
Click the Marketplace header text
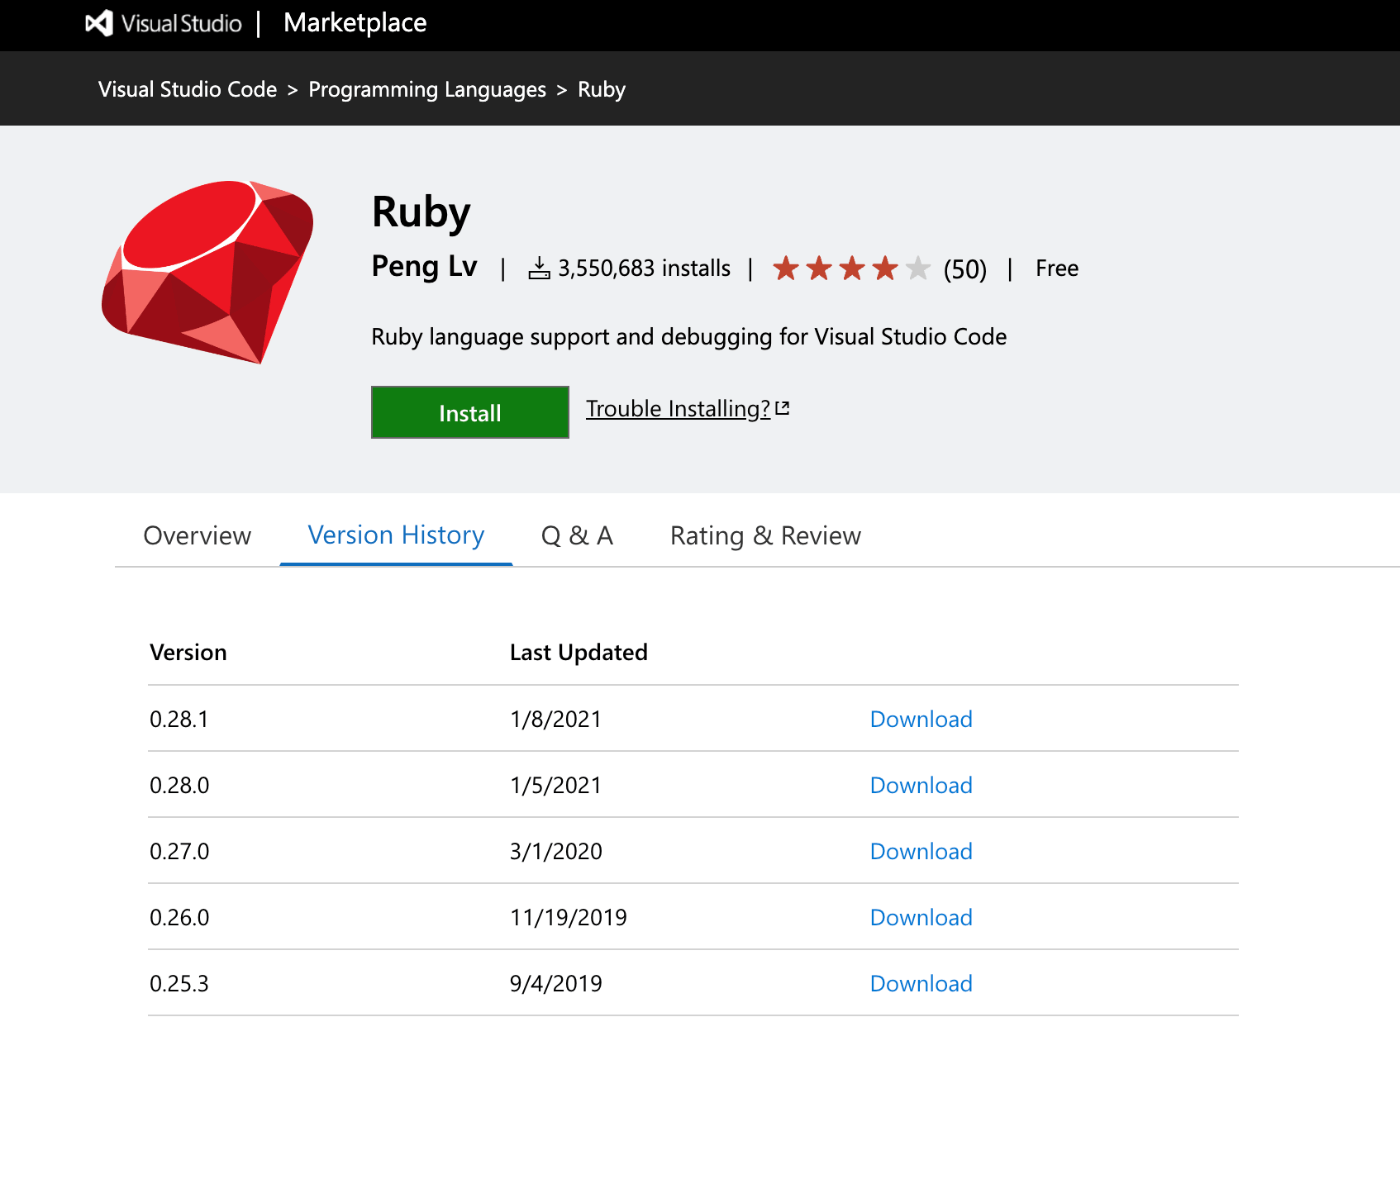(355, 22)
